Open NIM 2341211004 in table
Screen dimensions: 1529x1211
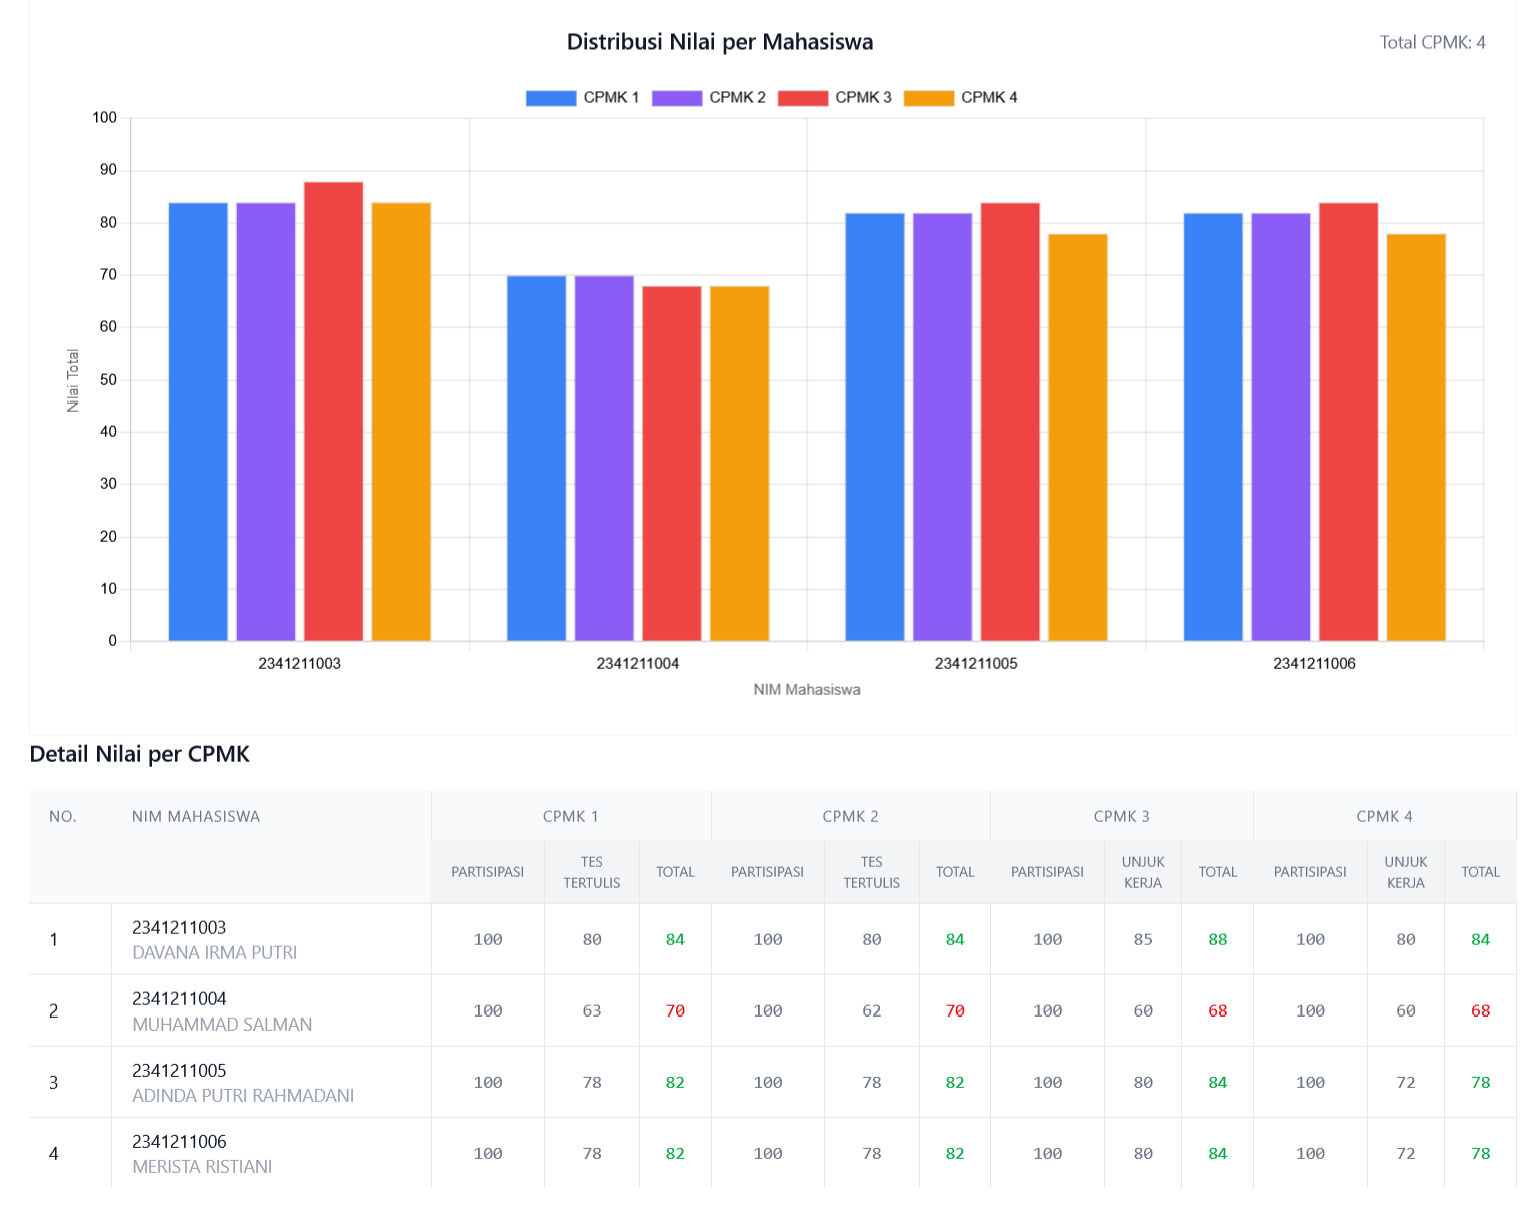[x=179, y=998]
